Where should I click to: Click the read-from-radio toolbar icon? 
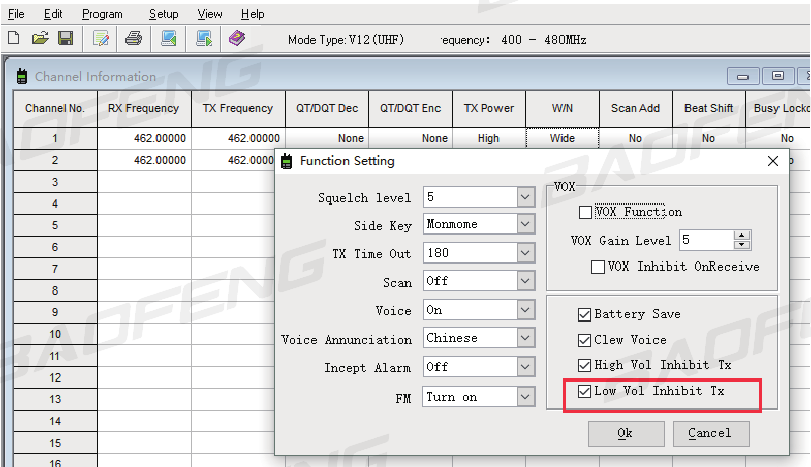click(x=169, y=38)
